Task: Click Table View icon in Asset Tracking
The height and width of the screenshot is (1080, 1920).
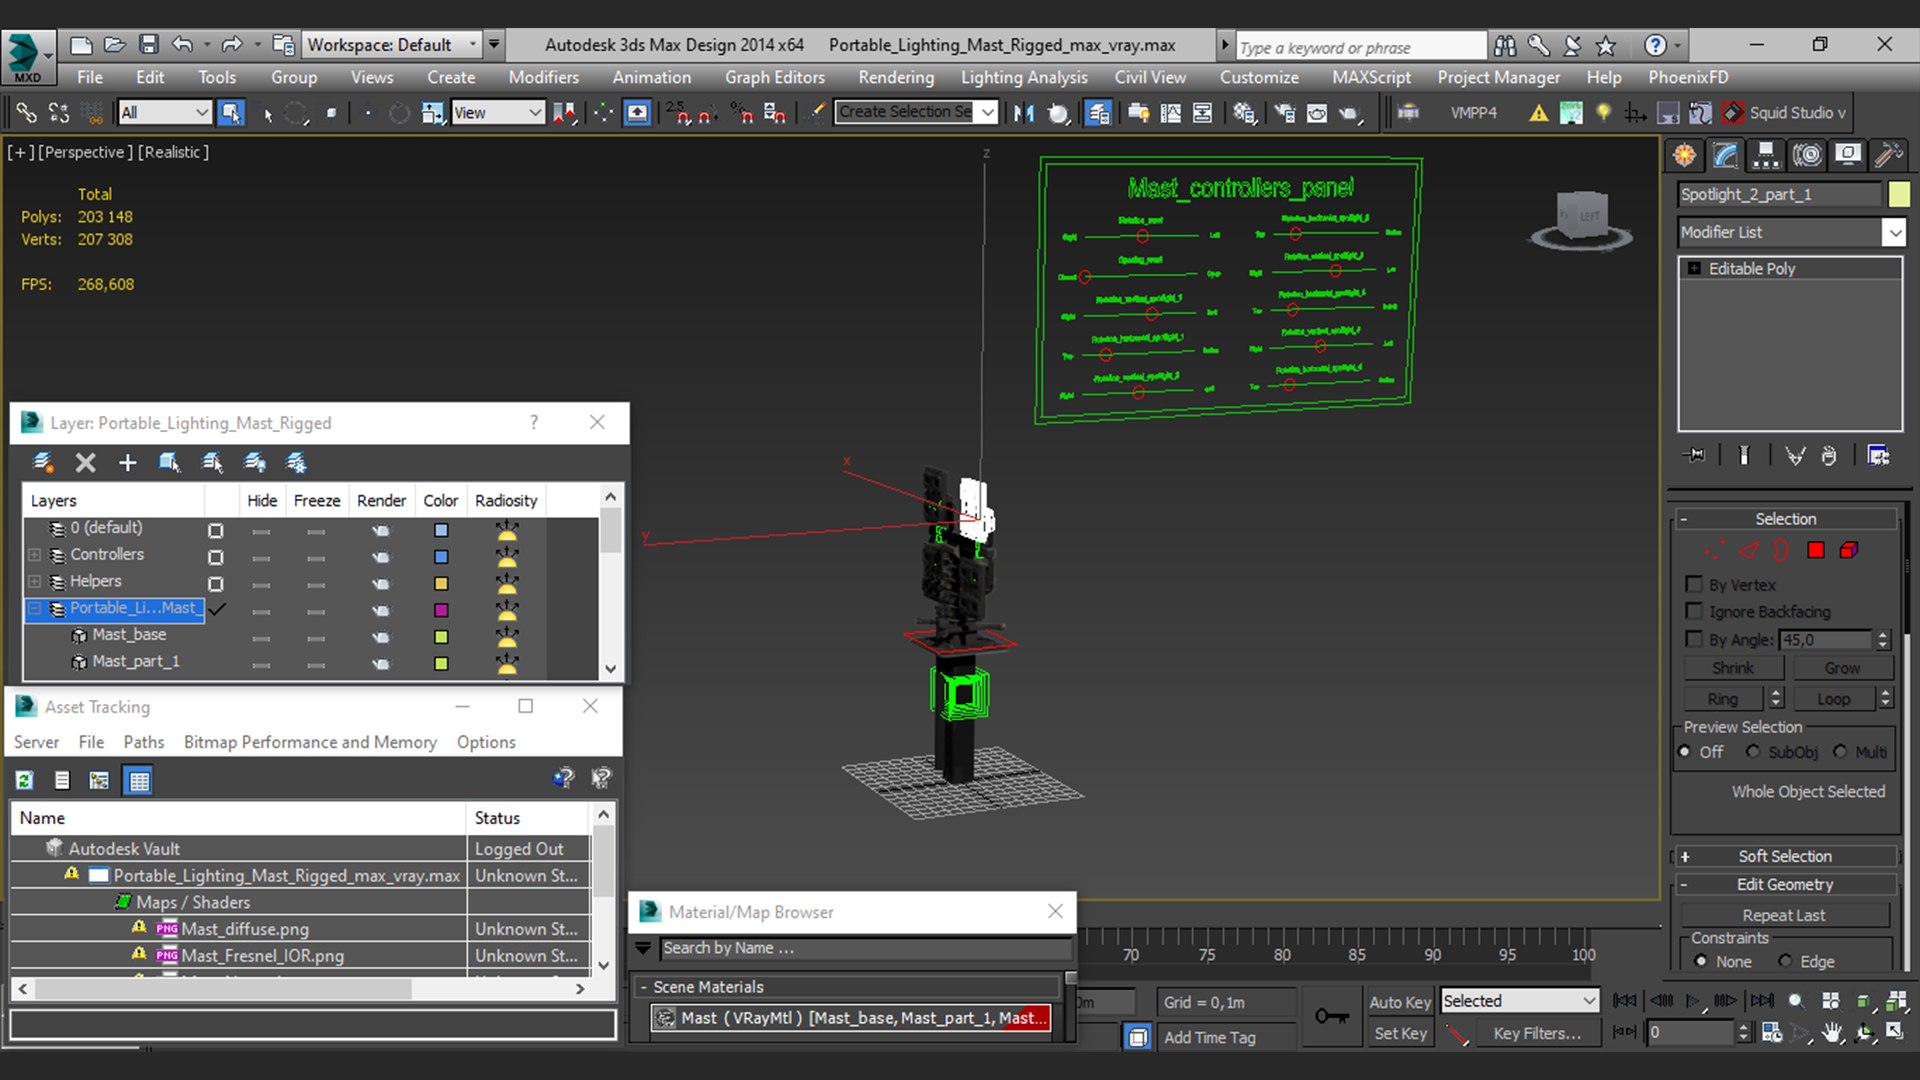Action: pyautogui.click(x=139, y=780)
